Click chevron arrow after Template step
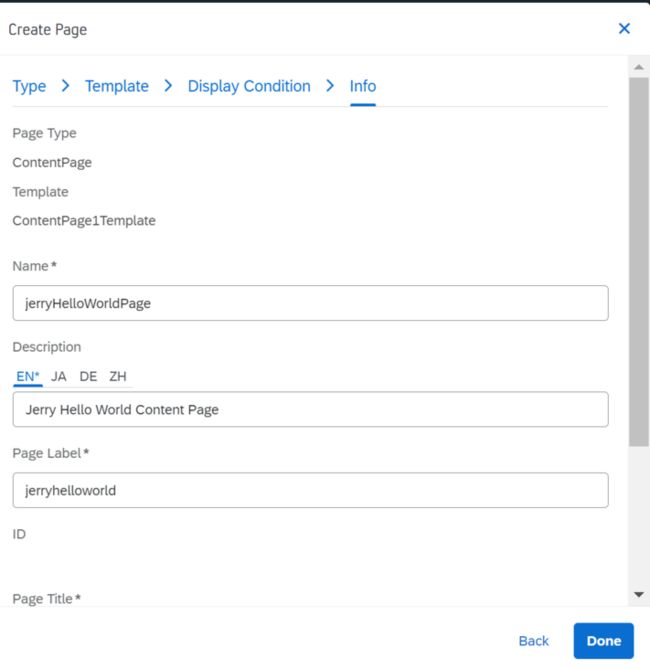The width and height of the screenshot is (650, 669). click(168, 86)
